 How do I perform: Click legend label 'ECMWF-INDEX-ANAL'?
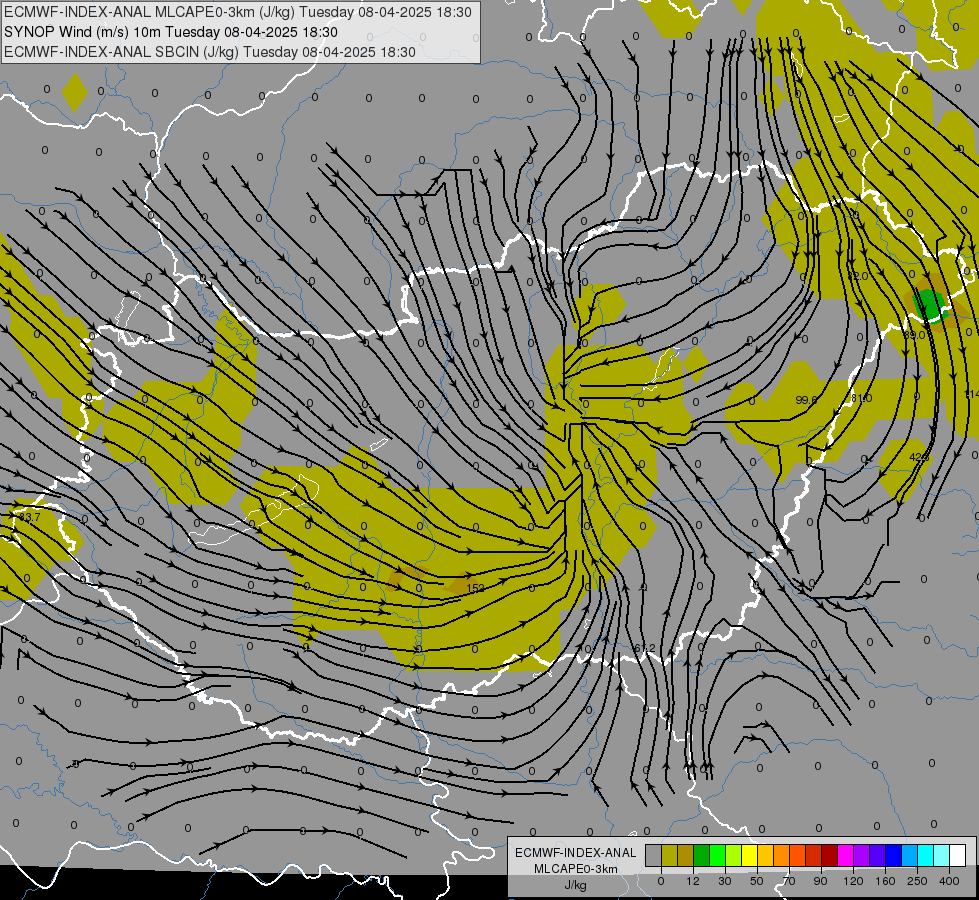tap(576, 853)
